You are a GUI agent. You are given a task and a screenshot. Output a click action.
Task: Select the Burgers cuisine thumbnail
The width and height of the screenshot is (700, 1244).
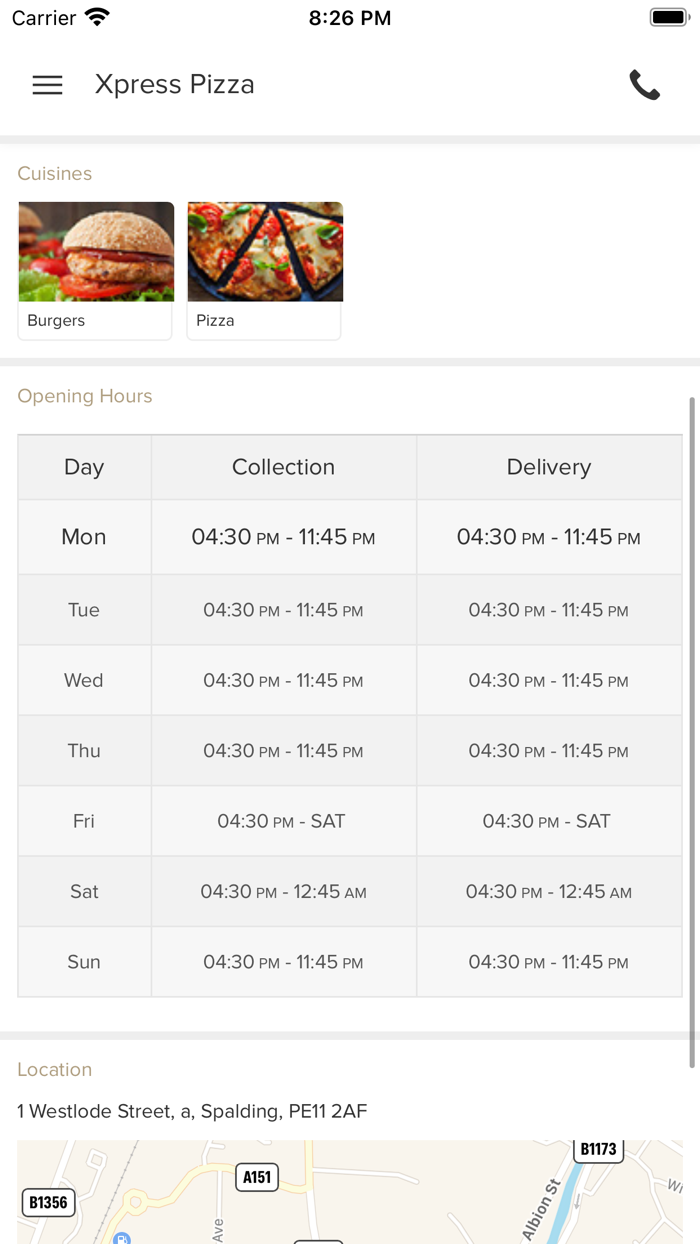pos(96,252)
